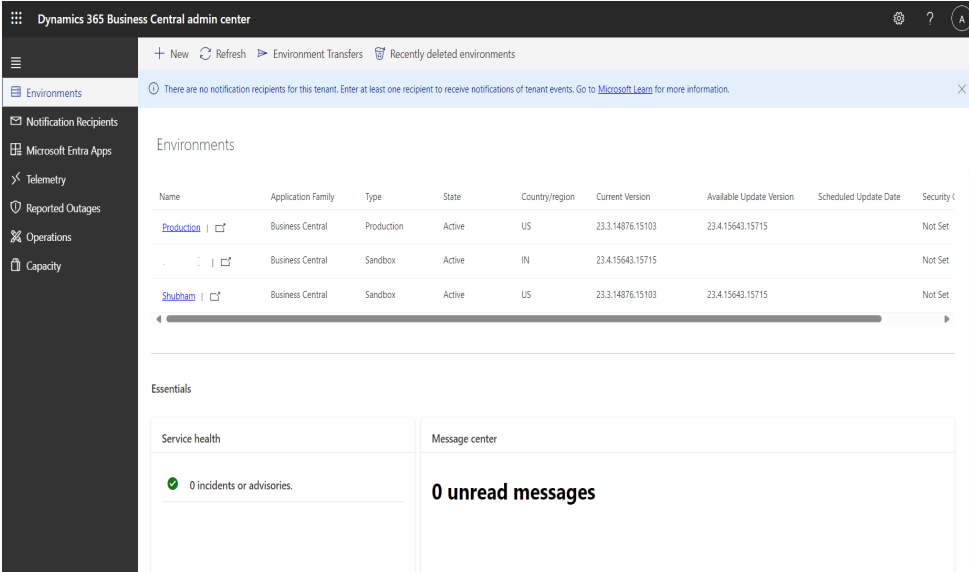This screenshot has width=969, height=572.
Task: Click the Type column header
Action: (373, 196)
